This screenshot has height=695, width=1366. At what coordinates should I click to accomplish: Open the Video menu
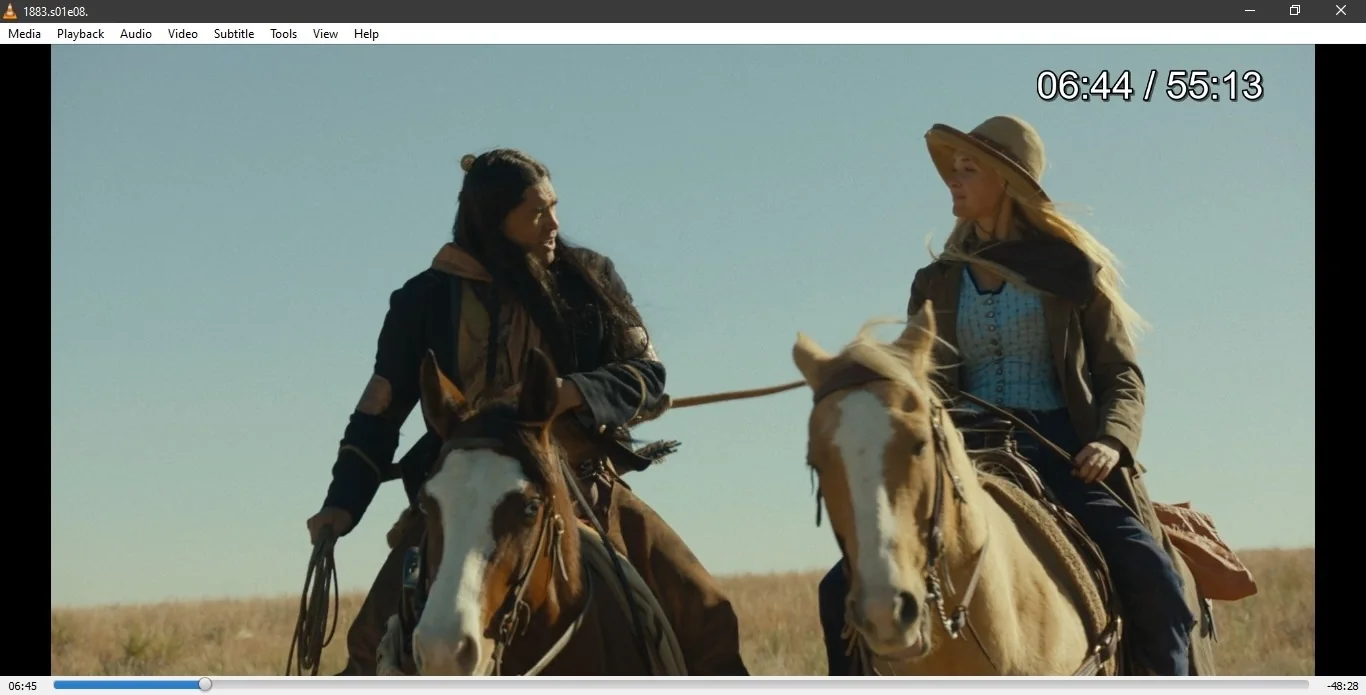coord(183,34)
